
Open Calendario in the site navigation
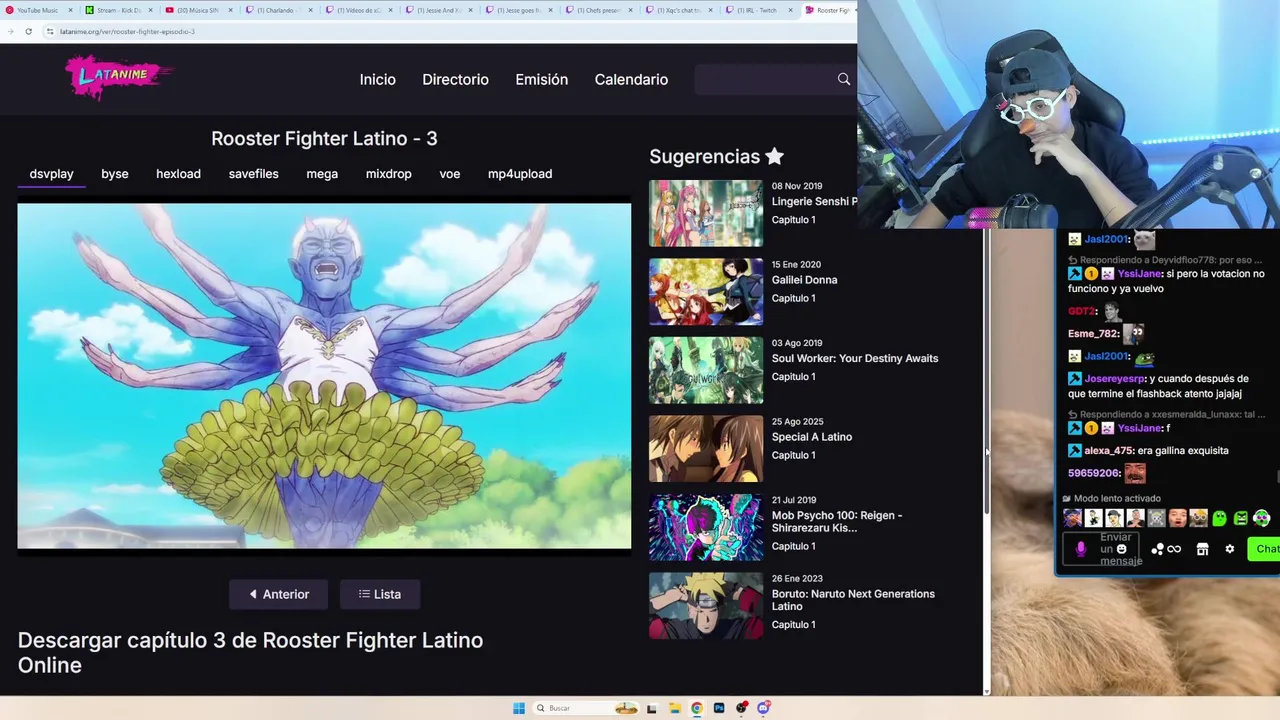pyautogui.click(x=631, y=79)
